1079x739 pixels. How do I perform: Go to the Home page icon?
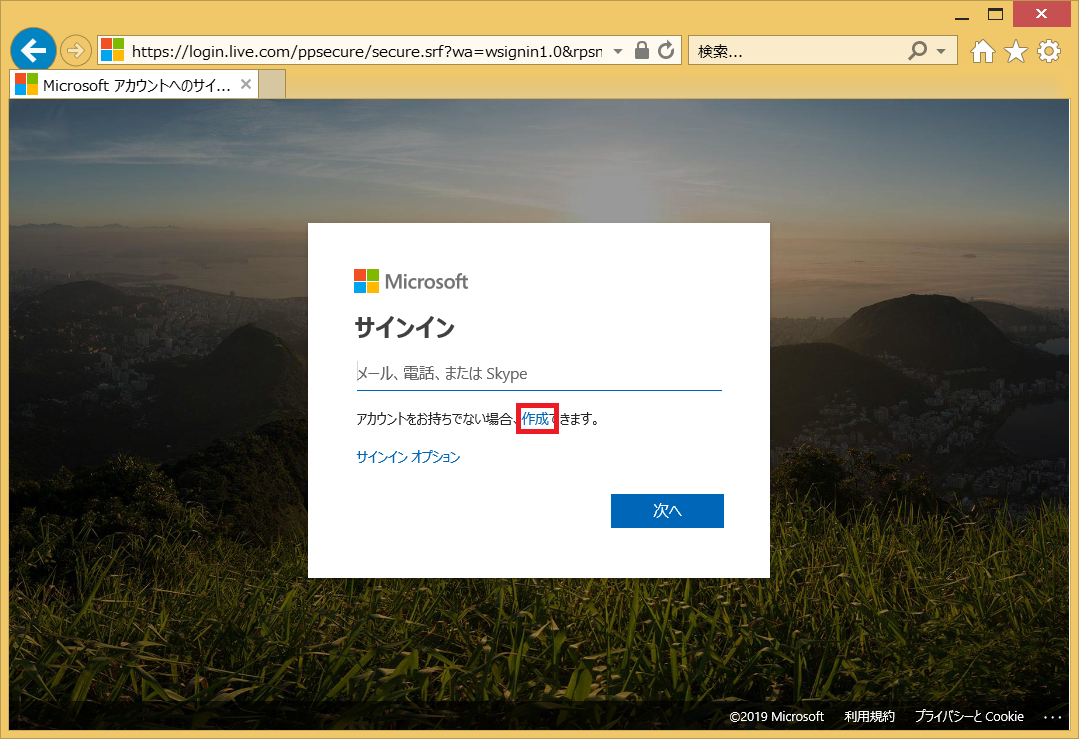click(983, 51)
